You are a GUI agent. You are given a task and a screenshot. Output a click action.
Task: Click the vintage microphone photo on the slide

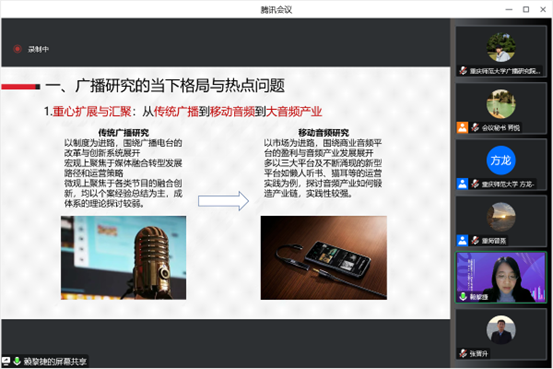click(123, 258)
